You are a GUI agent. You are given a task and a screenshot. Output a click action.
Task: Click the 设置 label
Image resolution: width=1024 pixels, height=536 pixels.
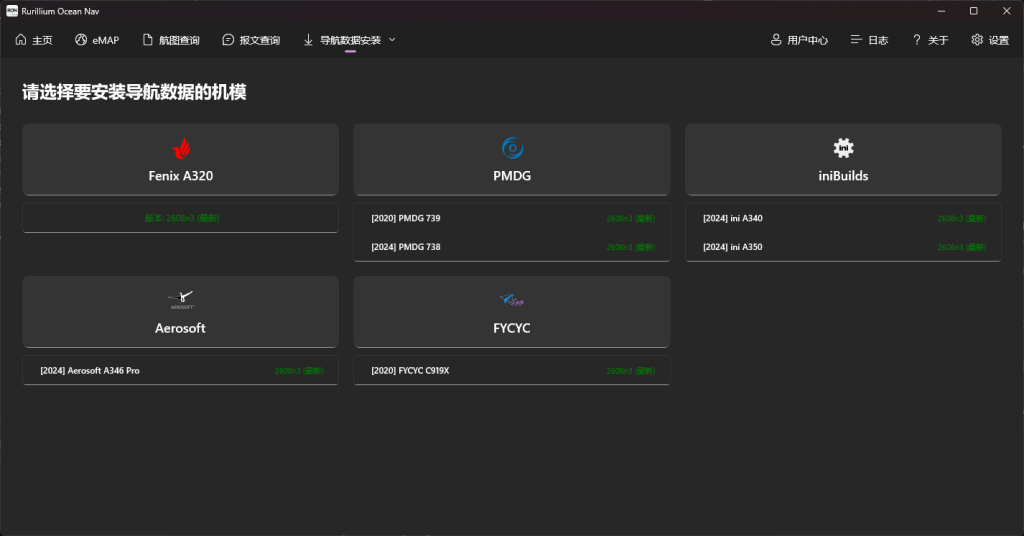(x=999, y=40)
